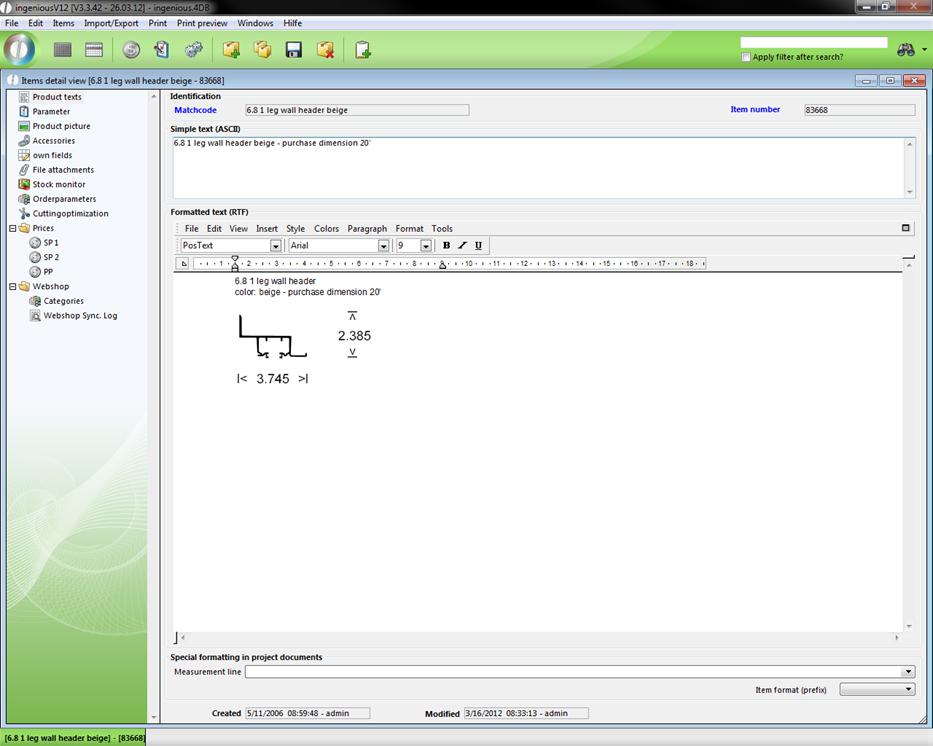Collapse the Prices tree folder
Viewport: 933px width, 746px height.
pyautogui.click(x=13, y=228)
